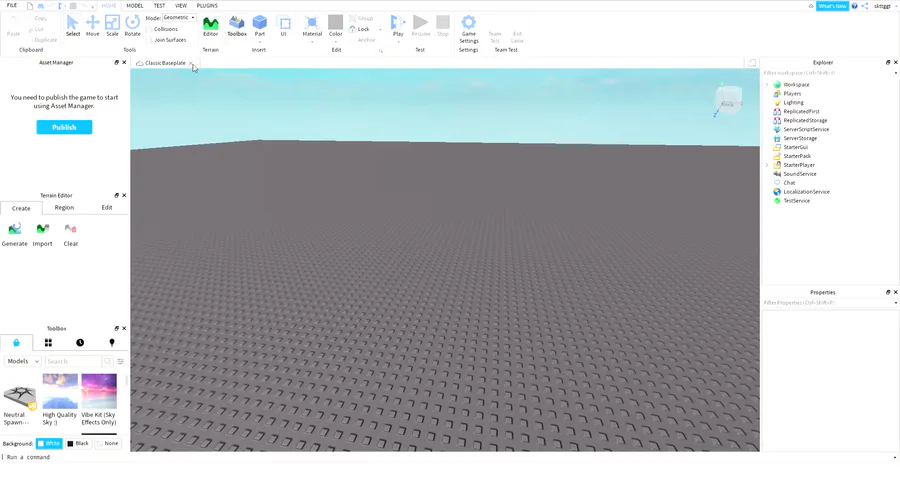Choose the Select tool in the ribbon
This screenshot has width=900, height=478.
(x=73, y=26)
